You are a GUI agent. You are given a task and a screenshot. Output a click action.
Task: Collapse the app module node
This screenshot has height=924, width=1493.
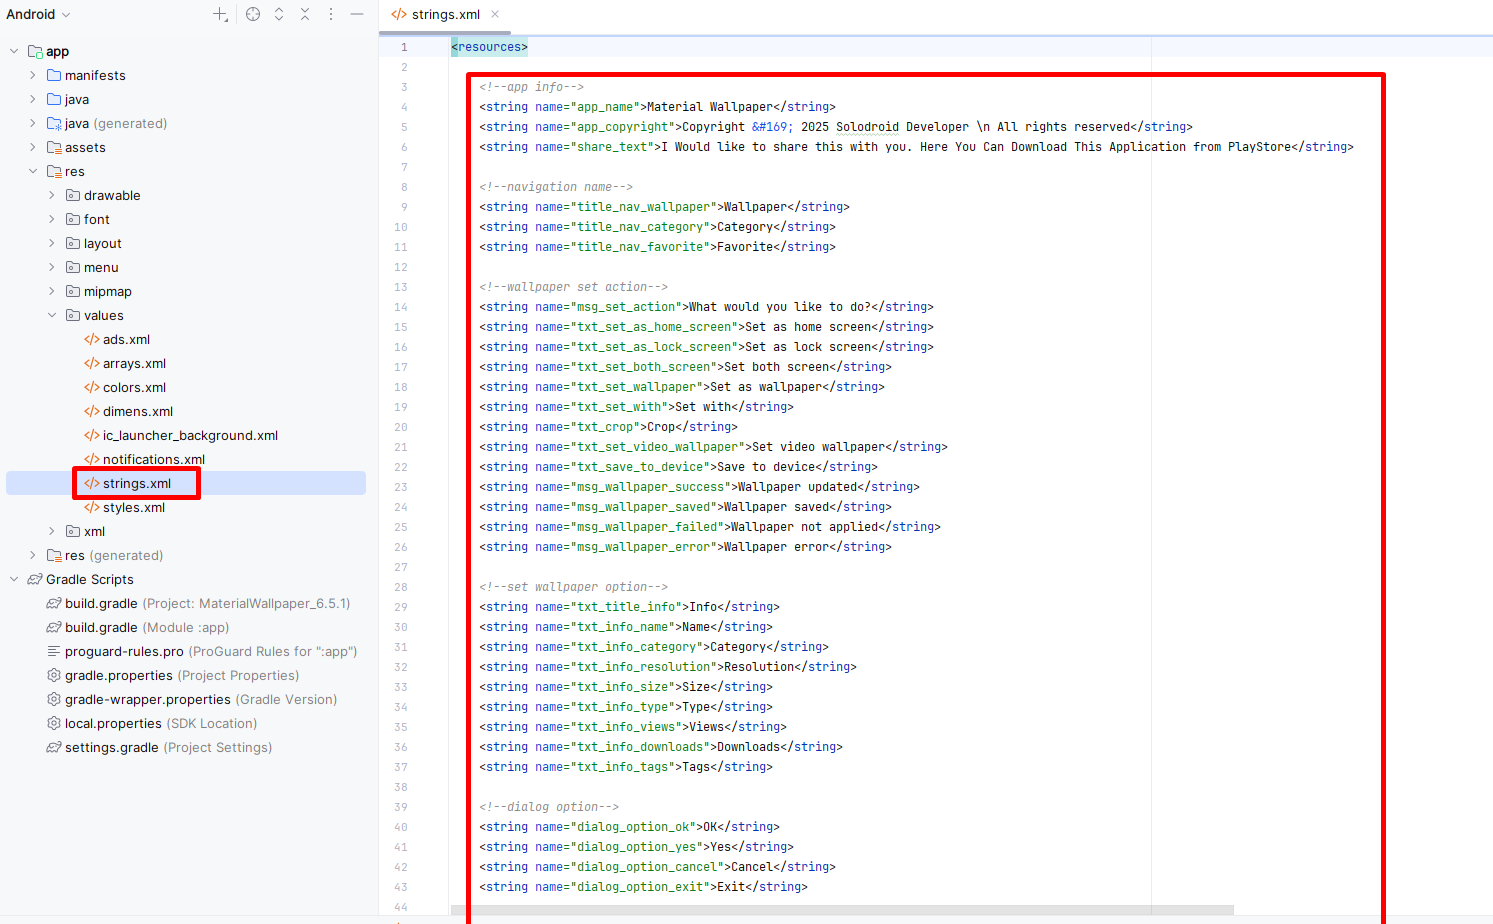[x=14, y=51]
